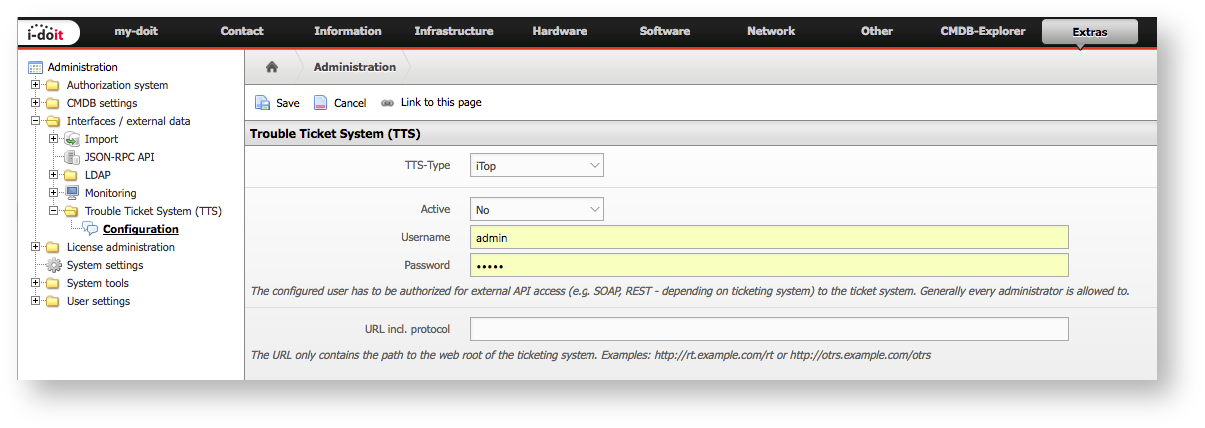Viewport: 1205px width, 428px height.
Task: Expand the Import node
Action: click(x=54, y=139)
